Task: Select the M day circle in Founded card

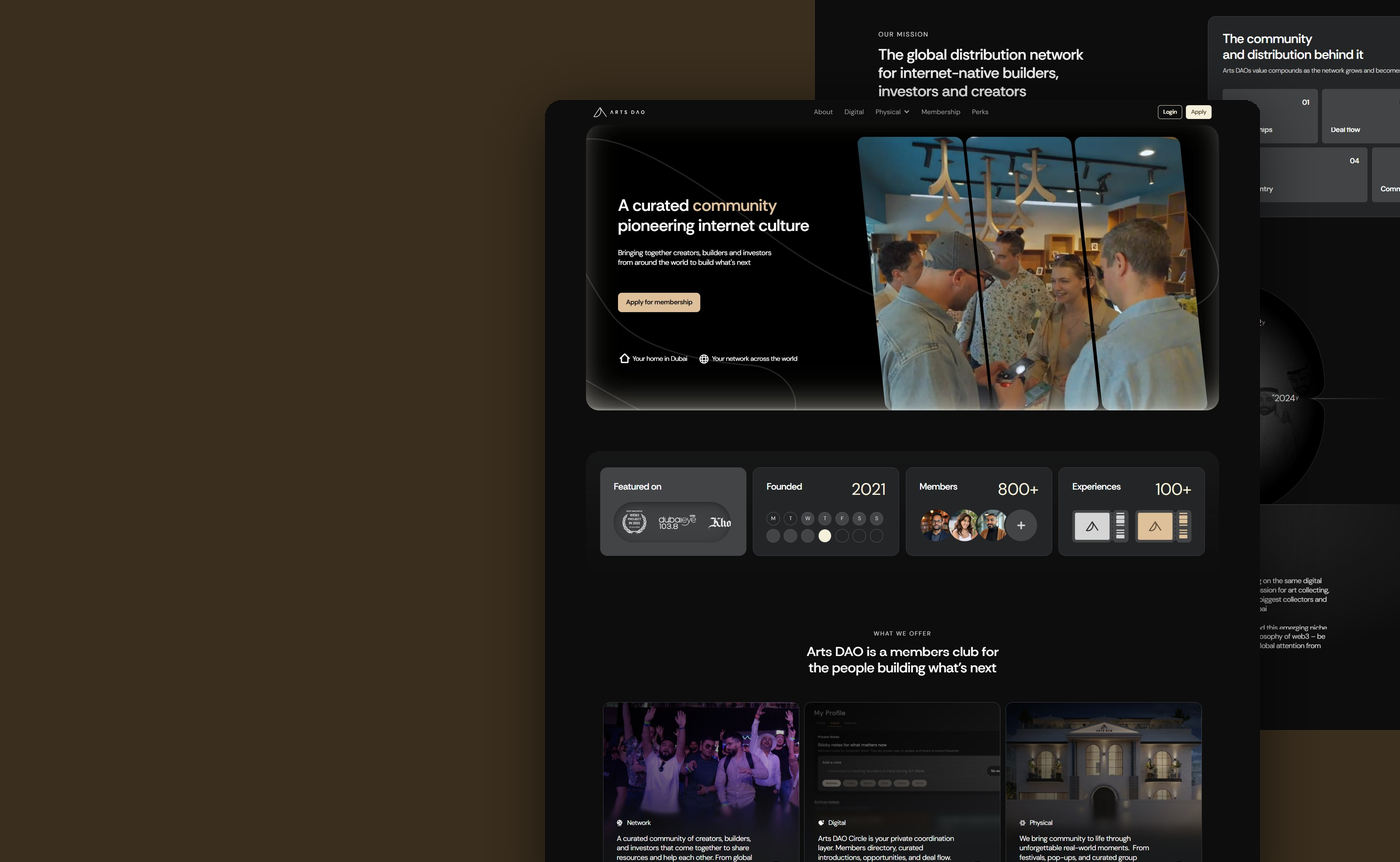Action: coord(773,518)
